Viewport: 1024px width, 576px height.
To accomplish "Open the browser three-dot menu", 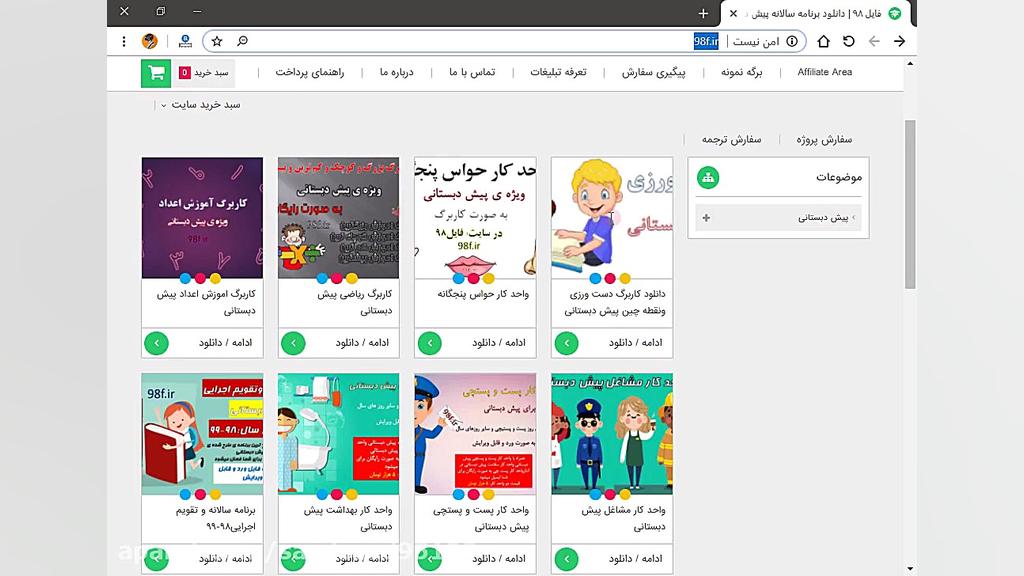I will pos(123,42).
